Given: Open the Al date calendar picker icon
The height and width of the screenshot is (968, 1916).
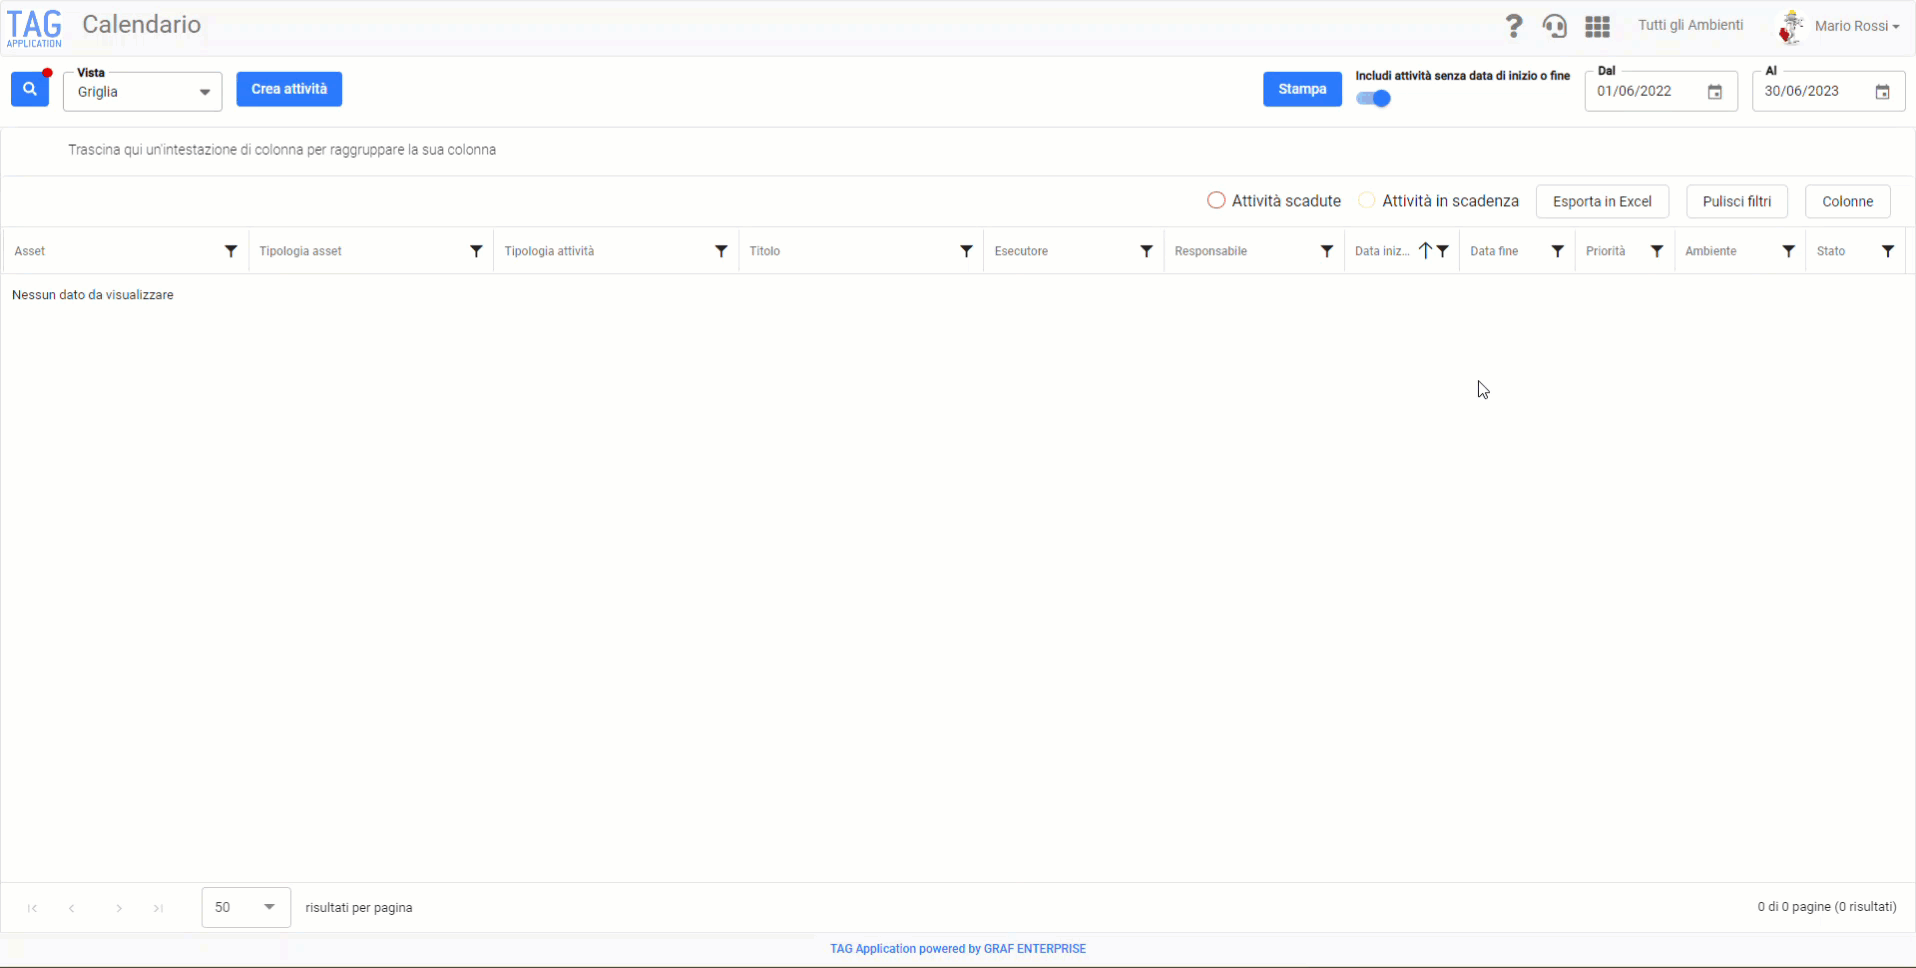Looking at the screenshot, I should tap(1883, 92).
